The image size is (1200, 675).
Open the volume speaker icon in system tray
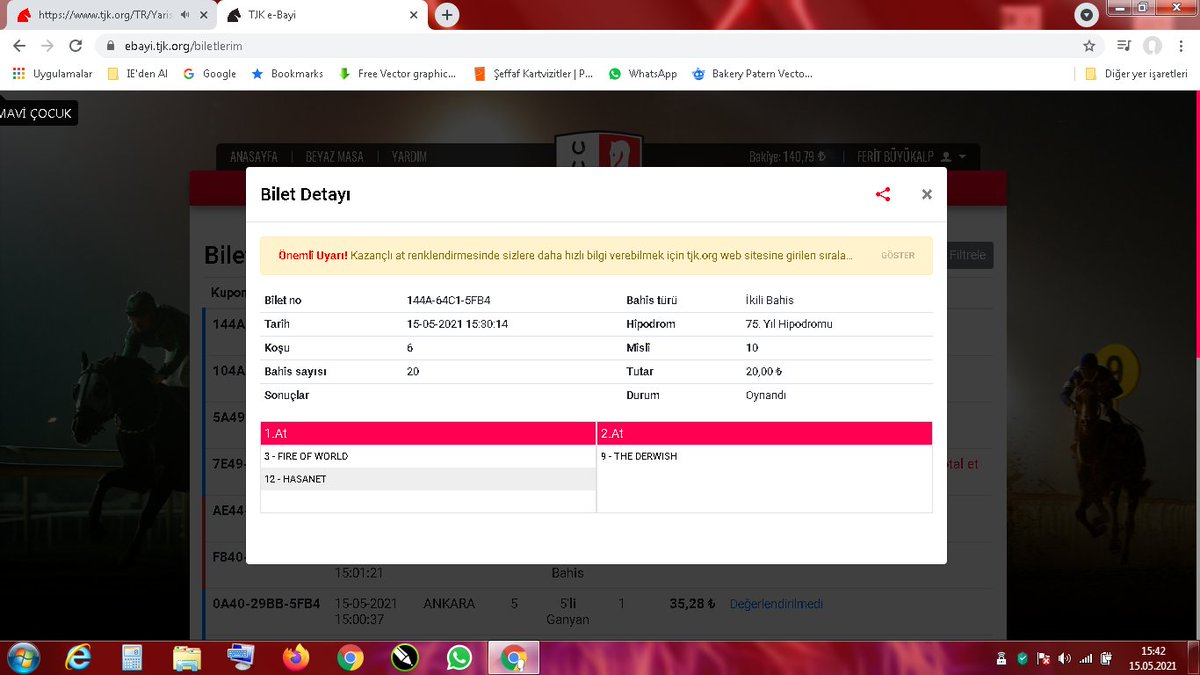(x=1064, y=658)
